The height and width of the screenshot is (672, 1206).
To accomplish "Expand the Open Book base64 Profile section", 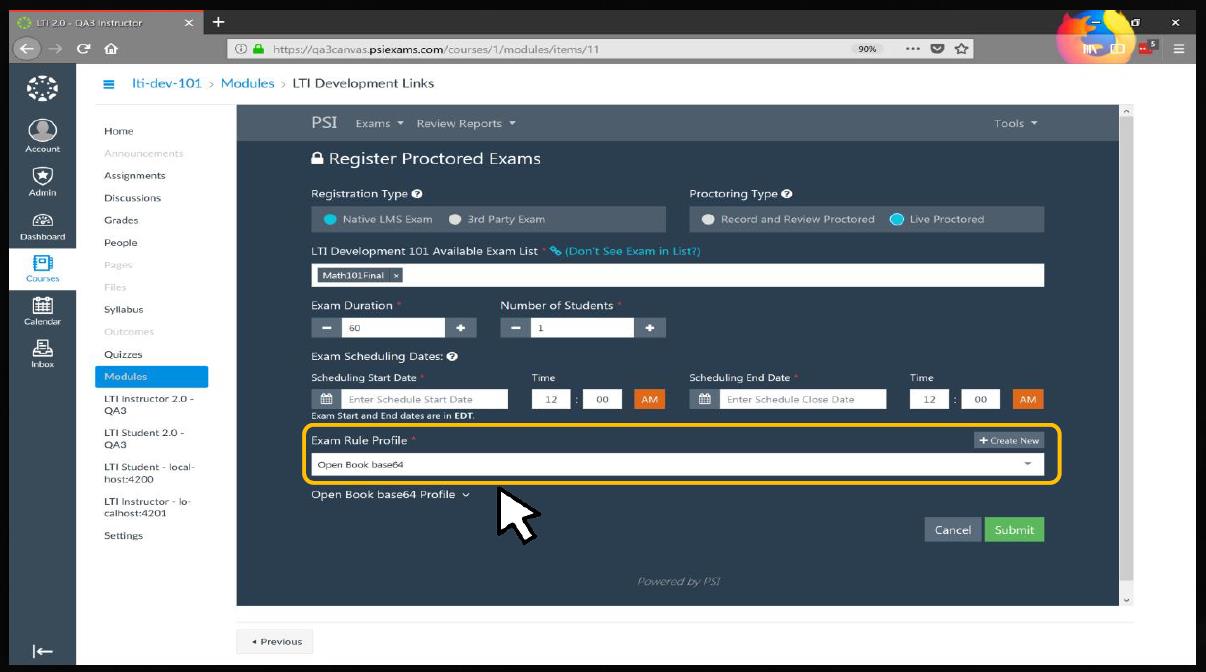I will tap(390, 495).
